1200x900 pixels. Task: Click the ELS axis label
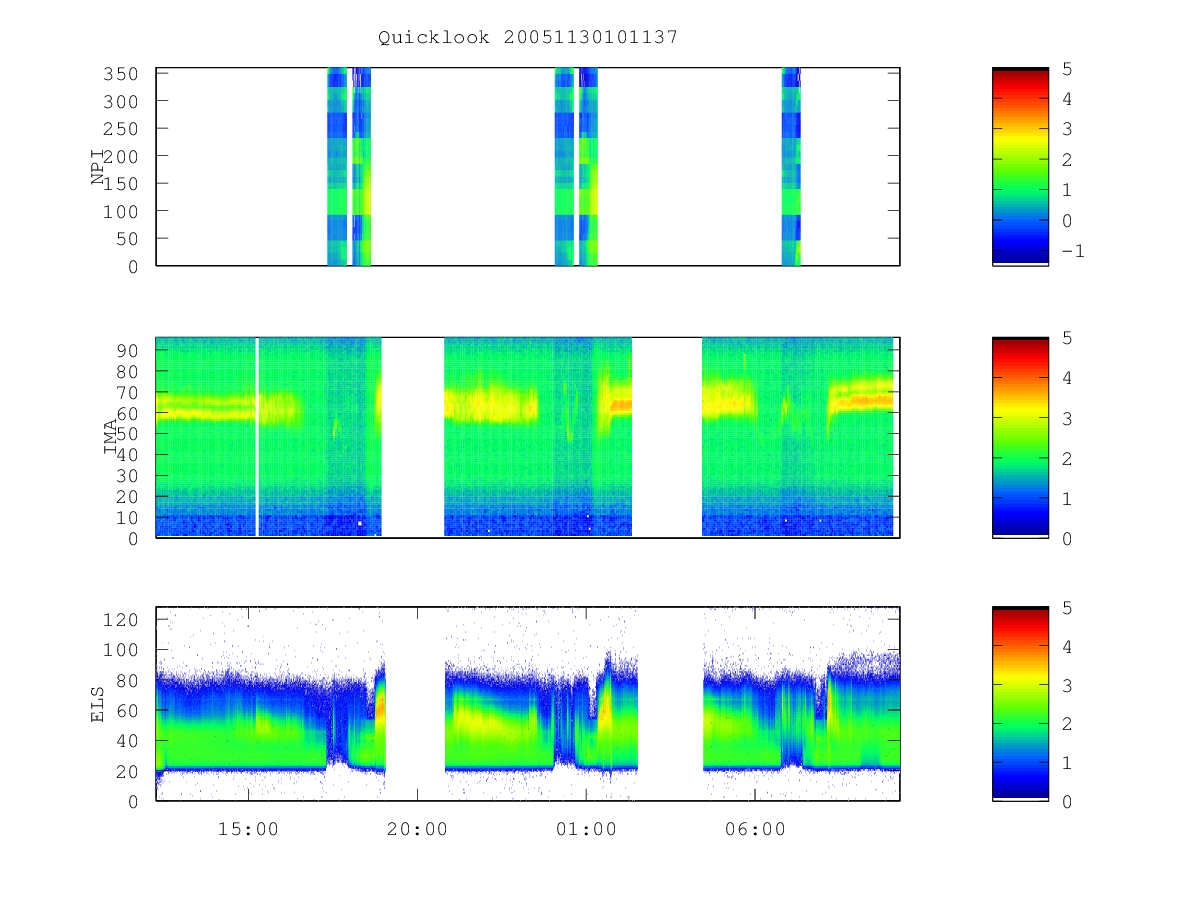[x=98, y=704]
